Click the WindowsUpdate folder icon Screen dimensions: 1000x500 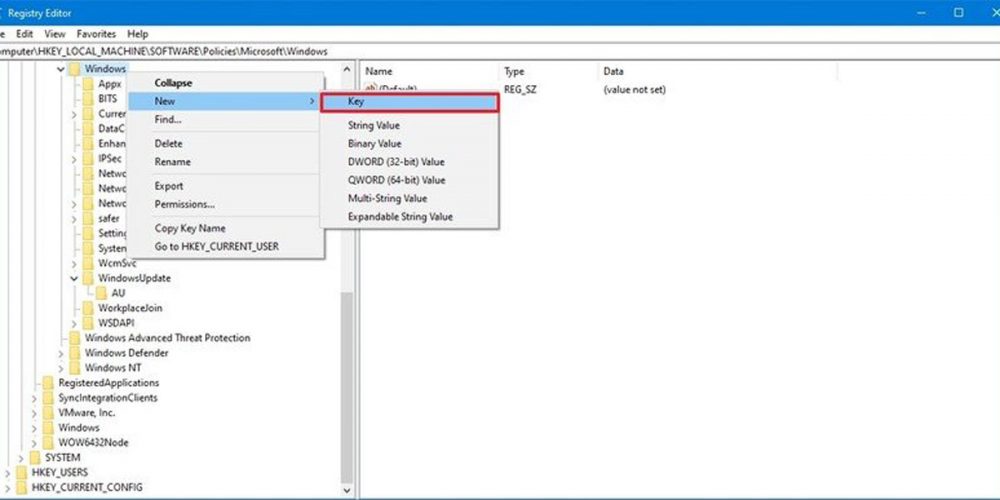point(89,278)
